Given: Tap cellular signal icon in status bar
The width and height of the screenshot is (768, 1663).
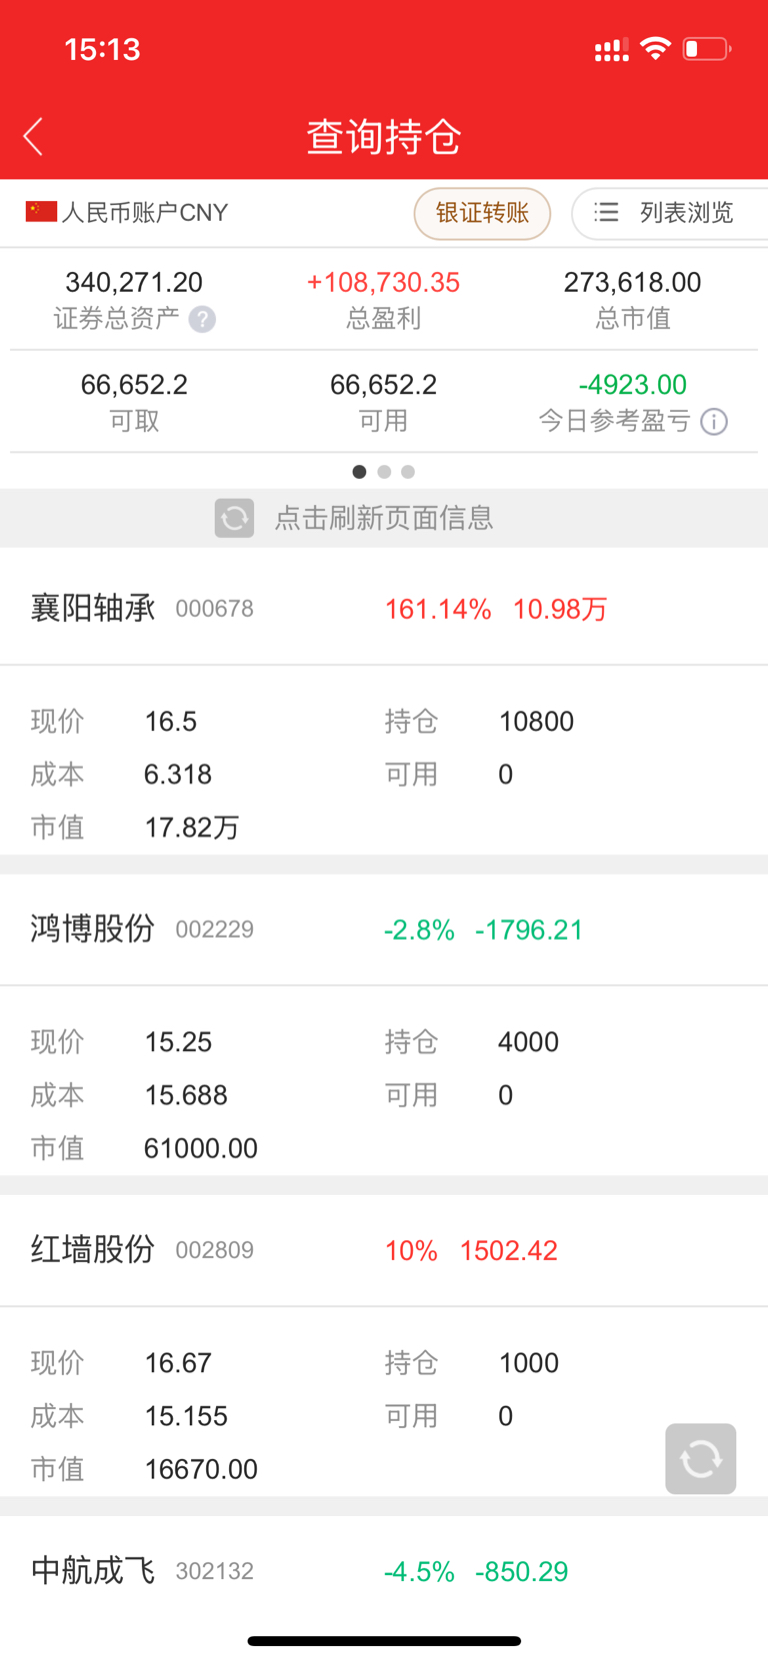Looking at the screenshot, I should click(x=612, y=50).
